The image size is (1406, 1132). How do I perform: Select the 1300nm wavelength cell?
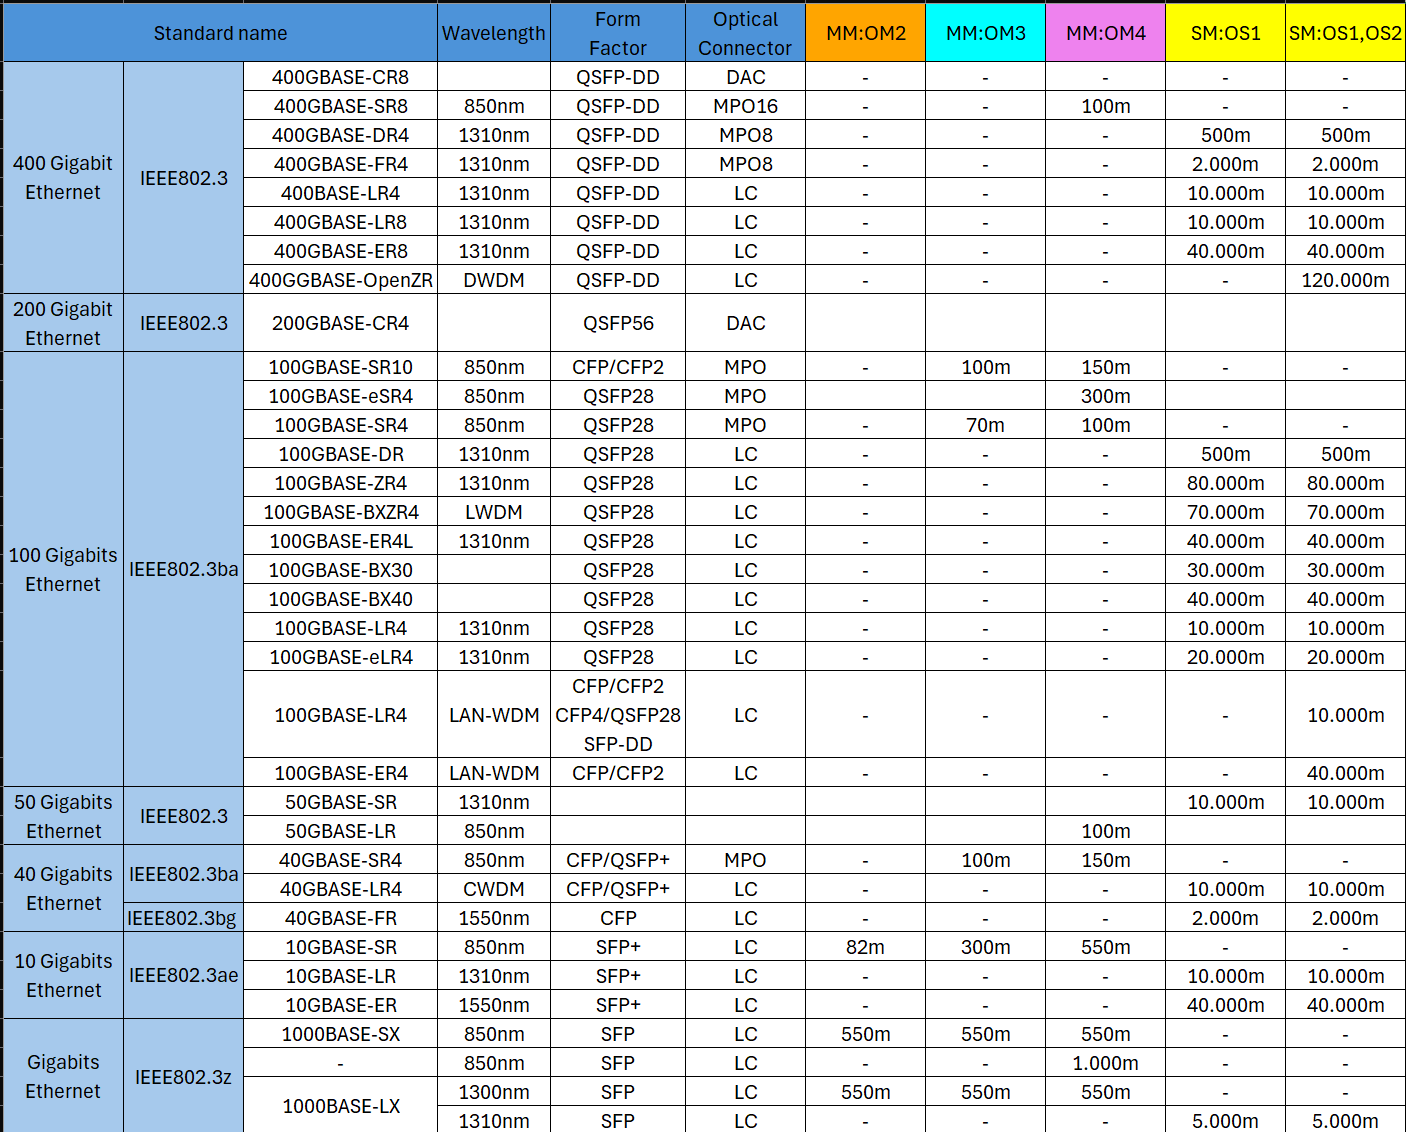click(494, 1092)
